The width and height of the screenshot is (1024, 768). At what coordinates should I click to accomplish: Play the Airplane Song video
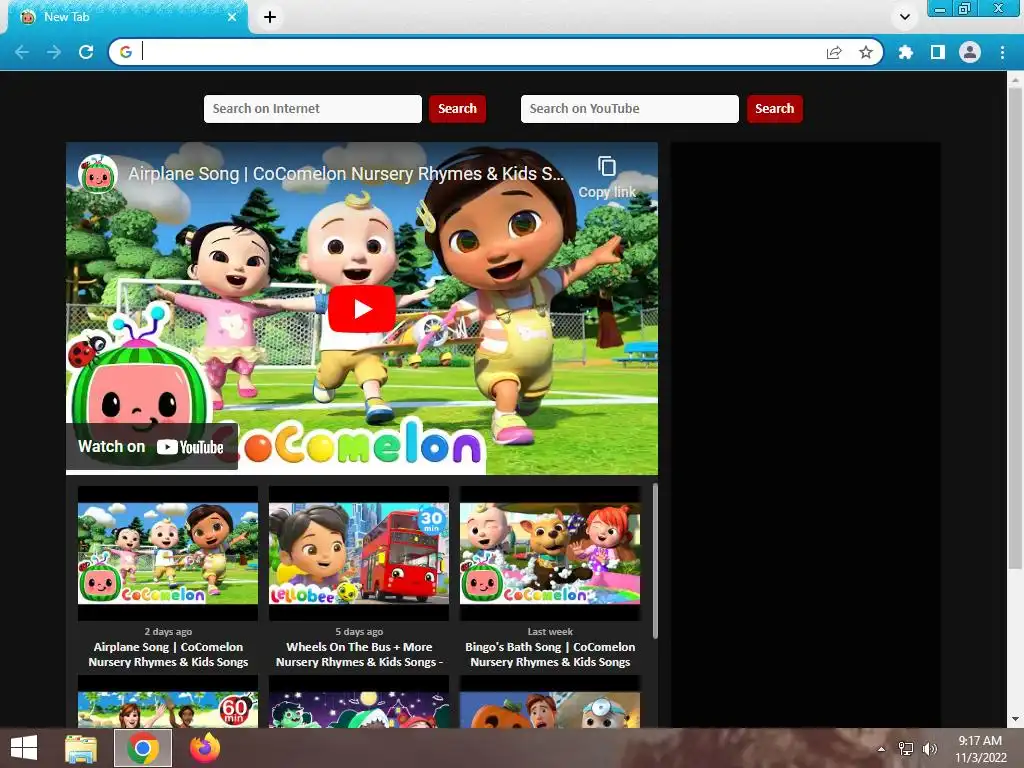362,309
